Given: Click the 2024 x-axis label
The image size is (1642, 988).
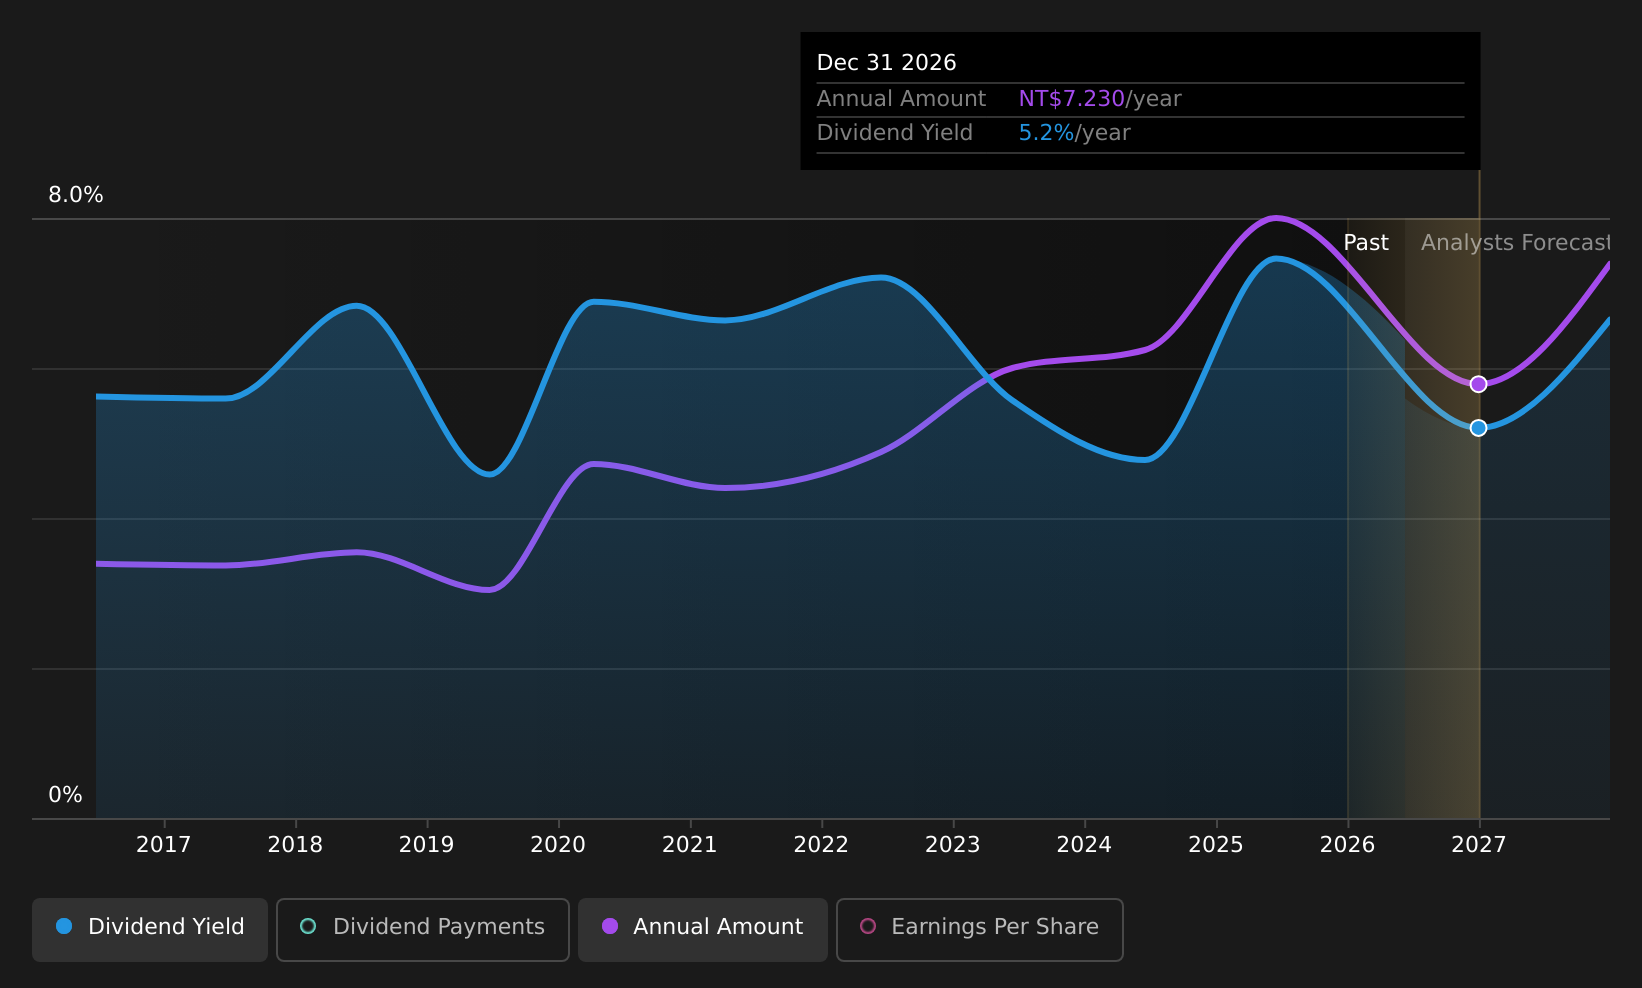Looking at the screenshot, I should [x=1084, y=845].
